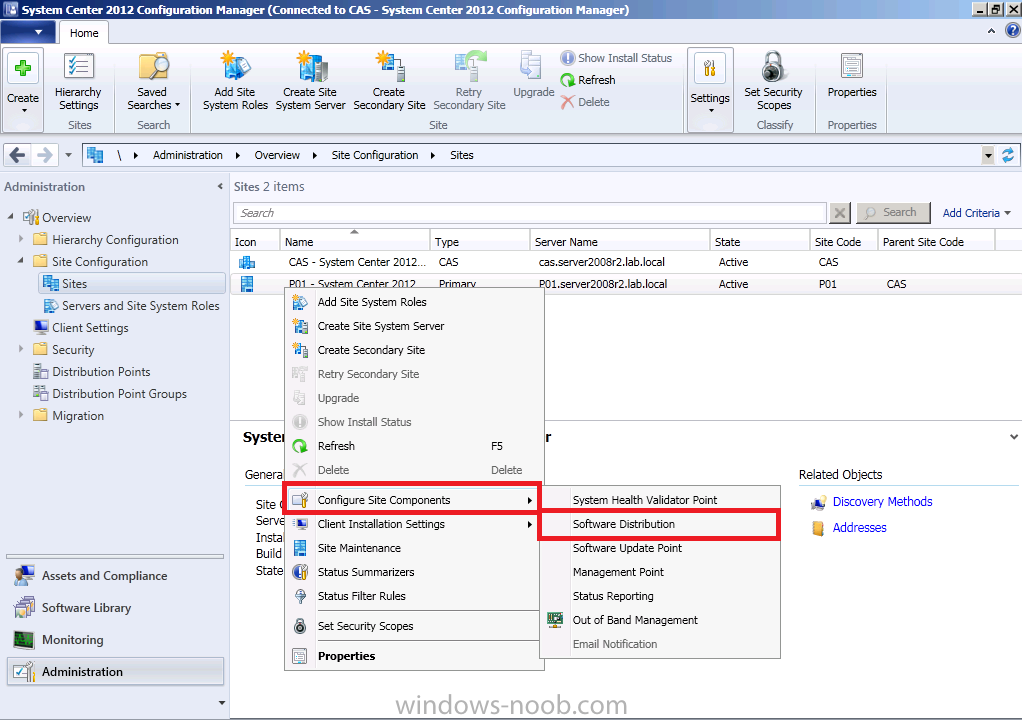Collapse the Overview tree node
Screen dimensions: 1022x720
tap(10, 216)
